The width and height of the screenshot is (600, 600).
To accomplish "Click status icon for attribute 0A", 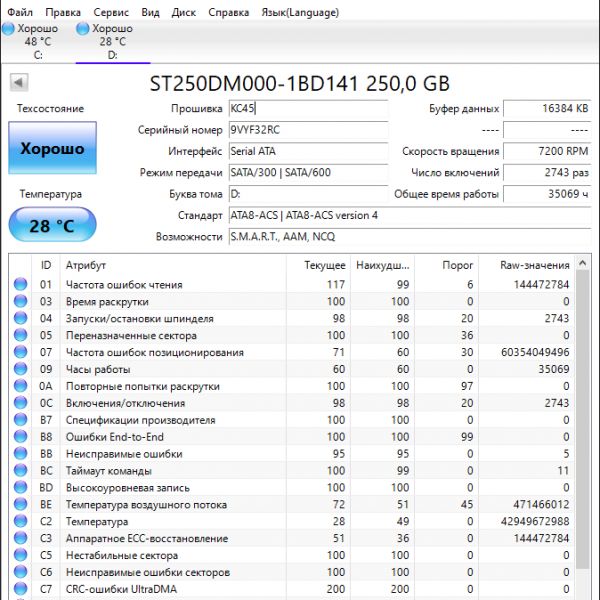I will [20, 386].
